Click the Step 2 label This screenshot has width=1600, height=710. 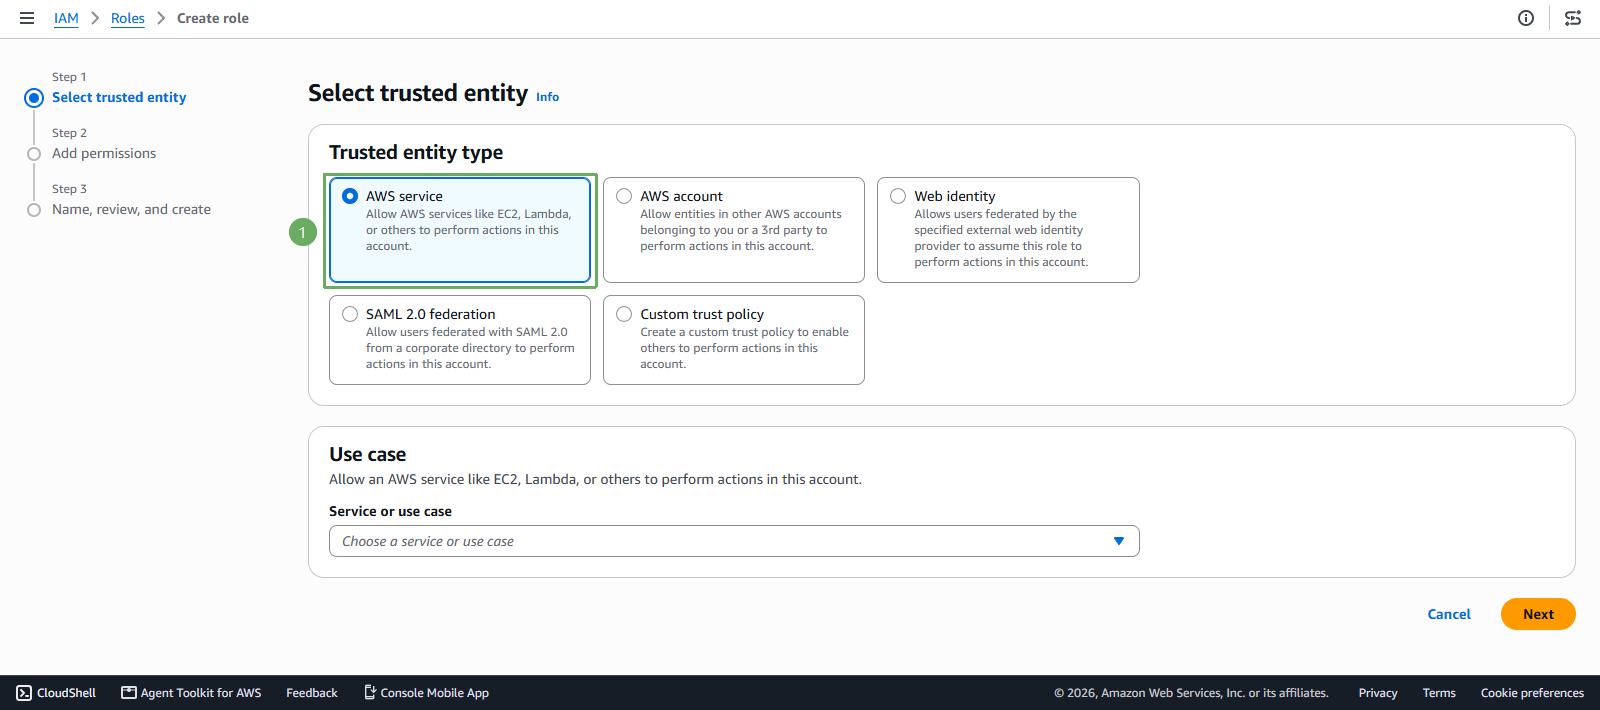[x=69, y=133]
